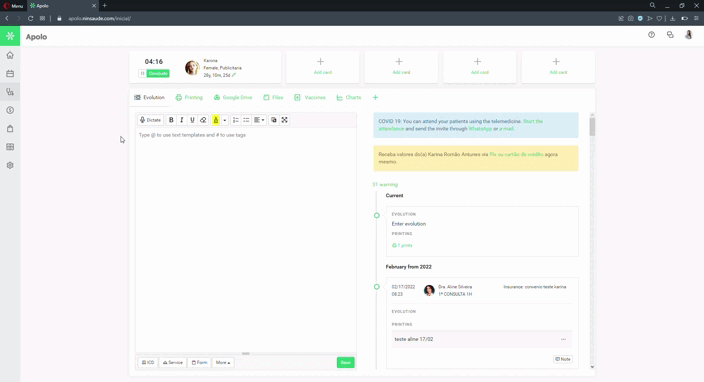Pause the attendance timer
Screen dimensions: 704x382
coord(142,73)
